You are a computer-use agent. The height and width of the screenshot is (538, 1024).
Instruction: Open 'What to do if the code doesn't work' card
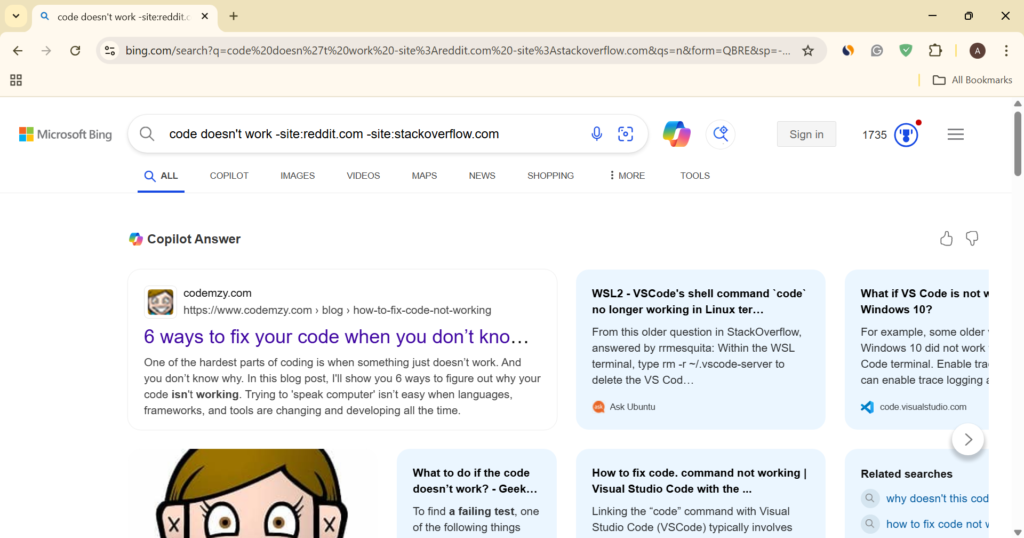(x=477, y=494)
